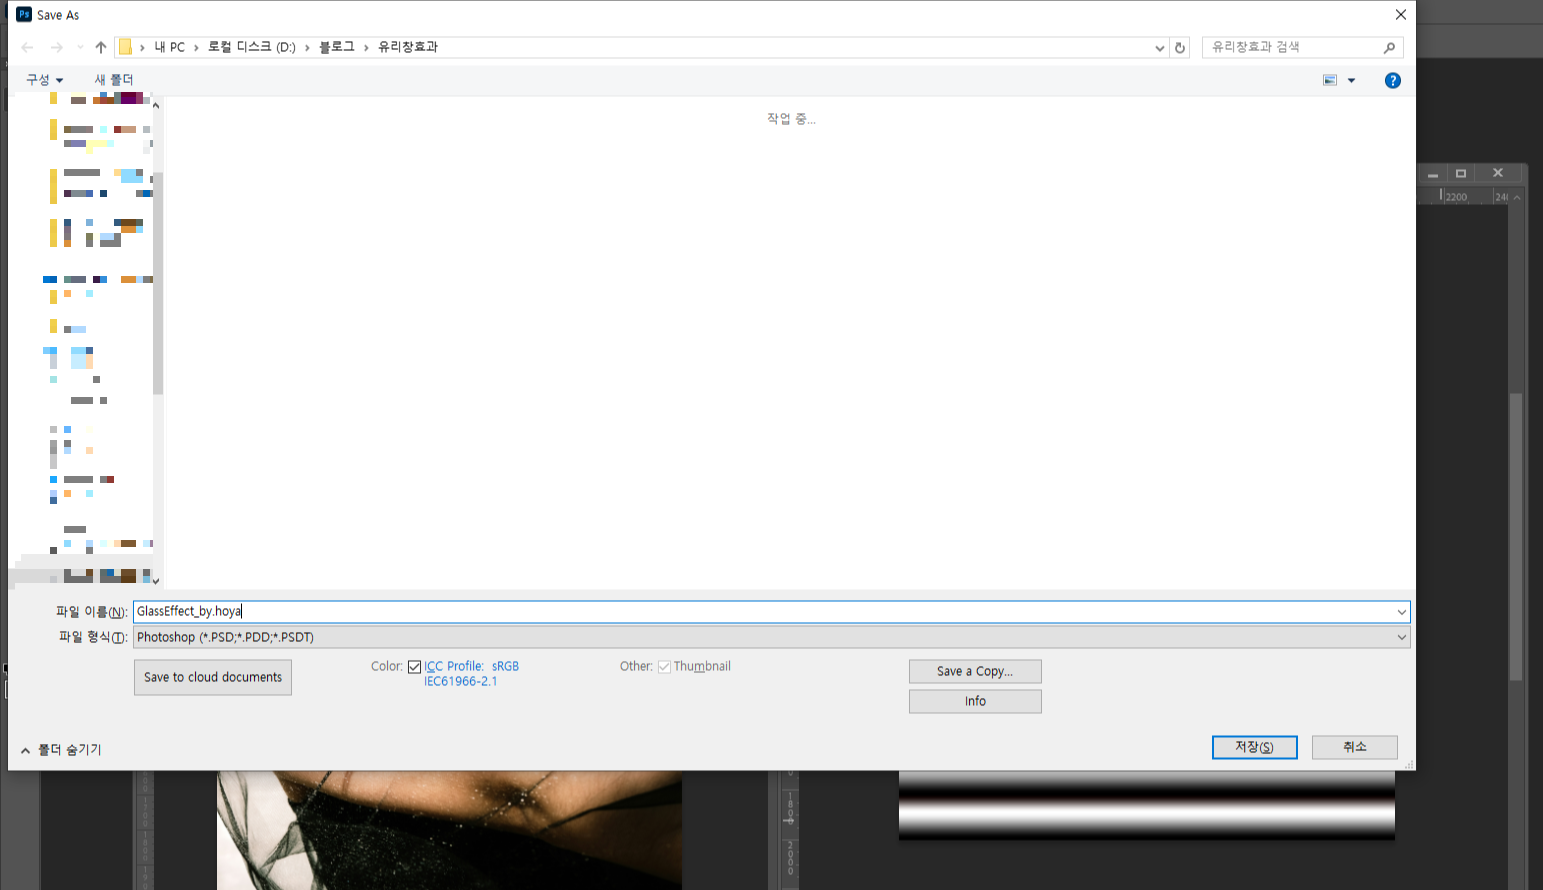The height and width of the screenshot is (890, 1543).
Task: Select 블로그 folder in address path
Action: click(337, 47)
